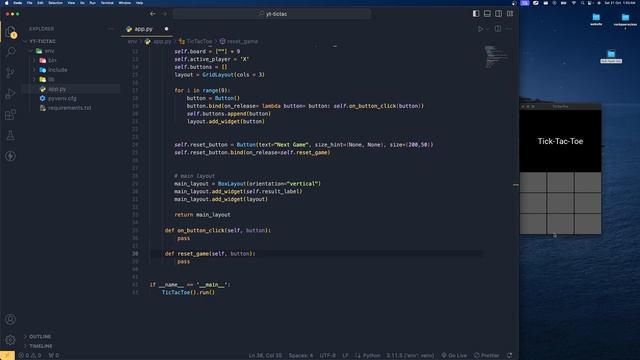This screenshot has width=640, height=360.
Task: Open the Customize Layout icon
Action: pyautogui.click(x=510, y=13)
